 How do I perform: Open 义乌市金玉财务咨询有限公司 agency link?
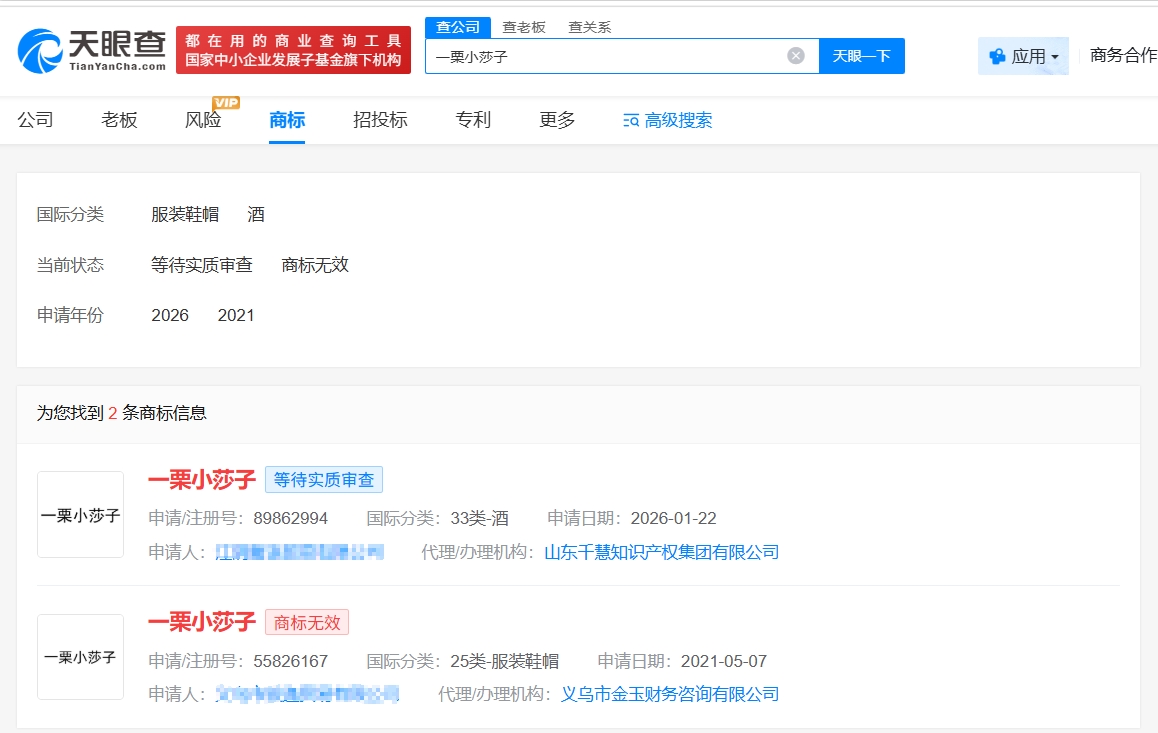coord(670,694)
